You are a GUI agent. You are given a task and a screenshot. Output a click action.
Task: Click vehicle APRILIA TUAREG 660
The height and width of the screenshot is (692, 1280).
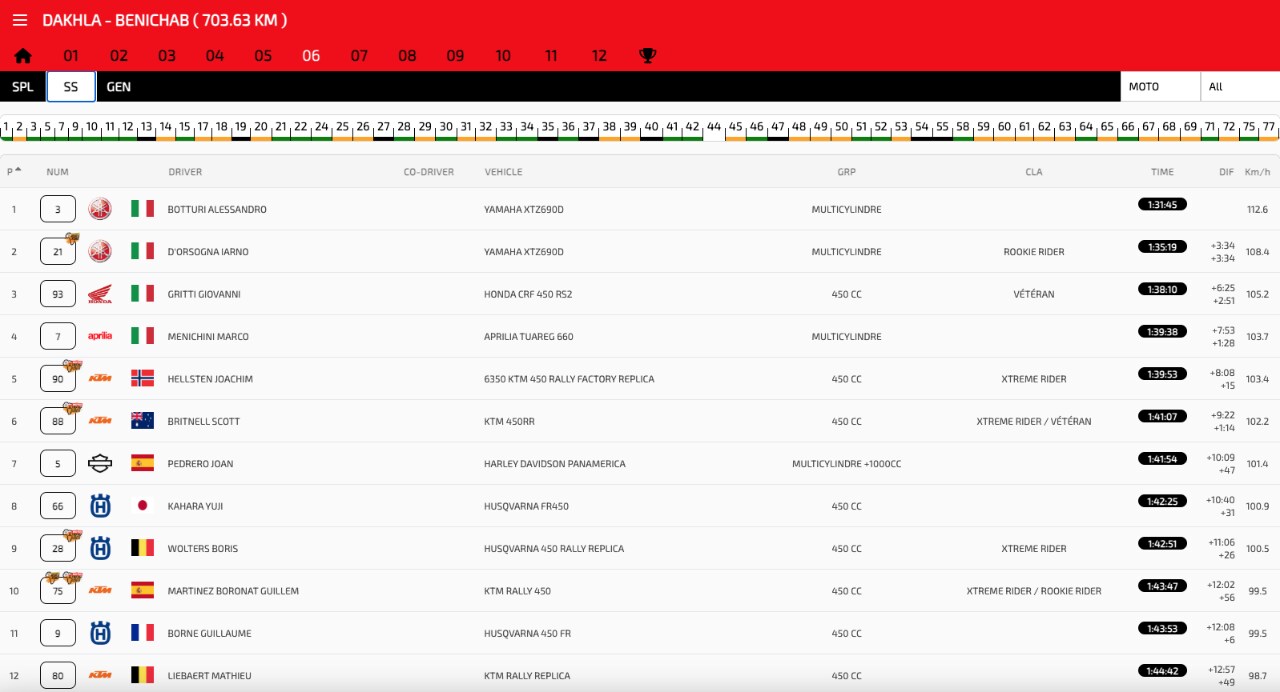pyautogui.click(x=529, y=337)
